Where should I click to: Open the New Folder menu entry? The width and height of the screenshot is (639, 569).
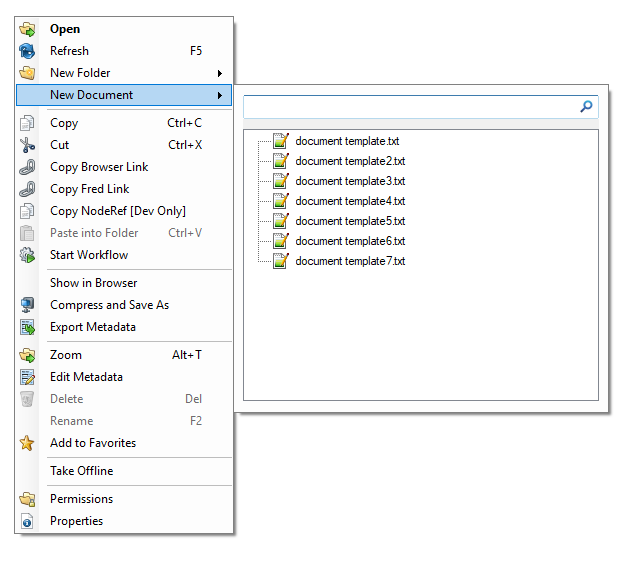pyautogui.click(x=124, y=73)
